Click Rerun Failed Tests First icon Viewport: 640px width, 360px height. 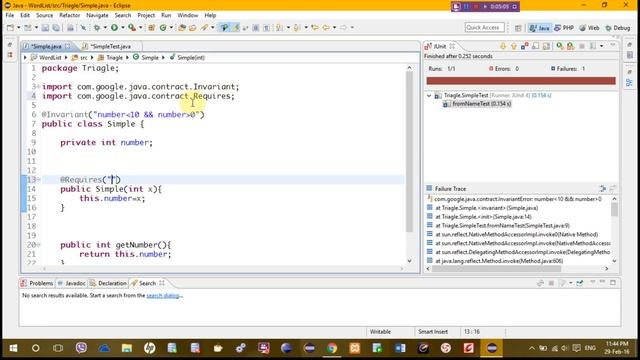tap(571, 46)
